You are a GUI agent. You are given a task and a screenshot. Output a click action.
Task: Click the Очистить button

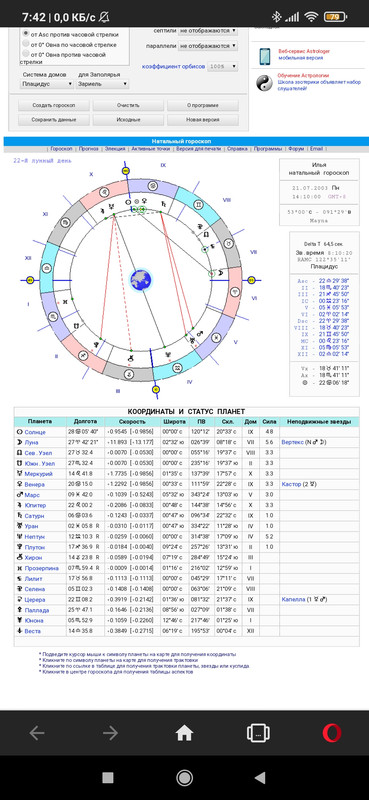[128, 106]
